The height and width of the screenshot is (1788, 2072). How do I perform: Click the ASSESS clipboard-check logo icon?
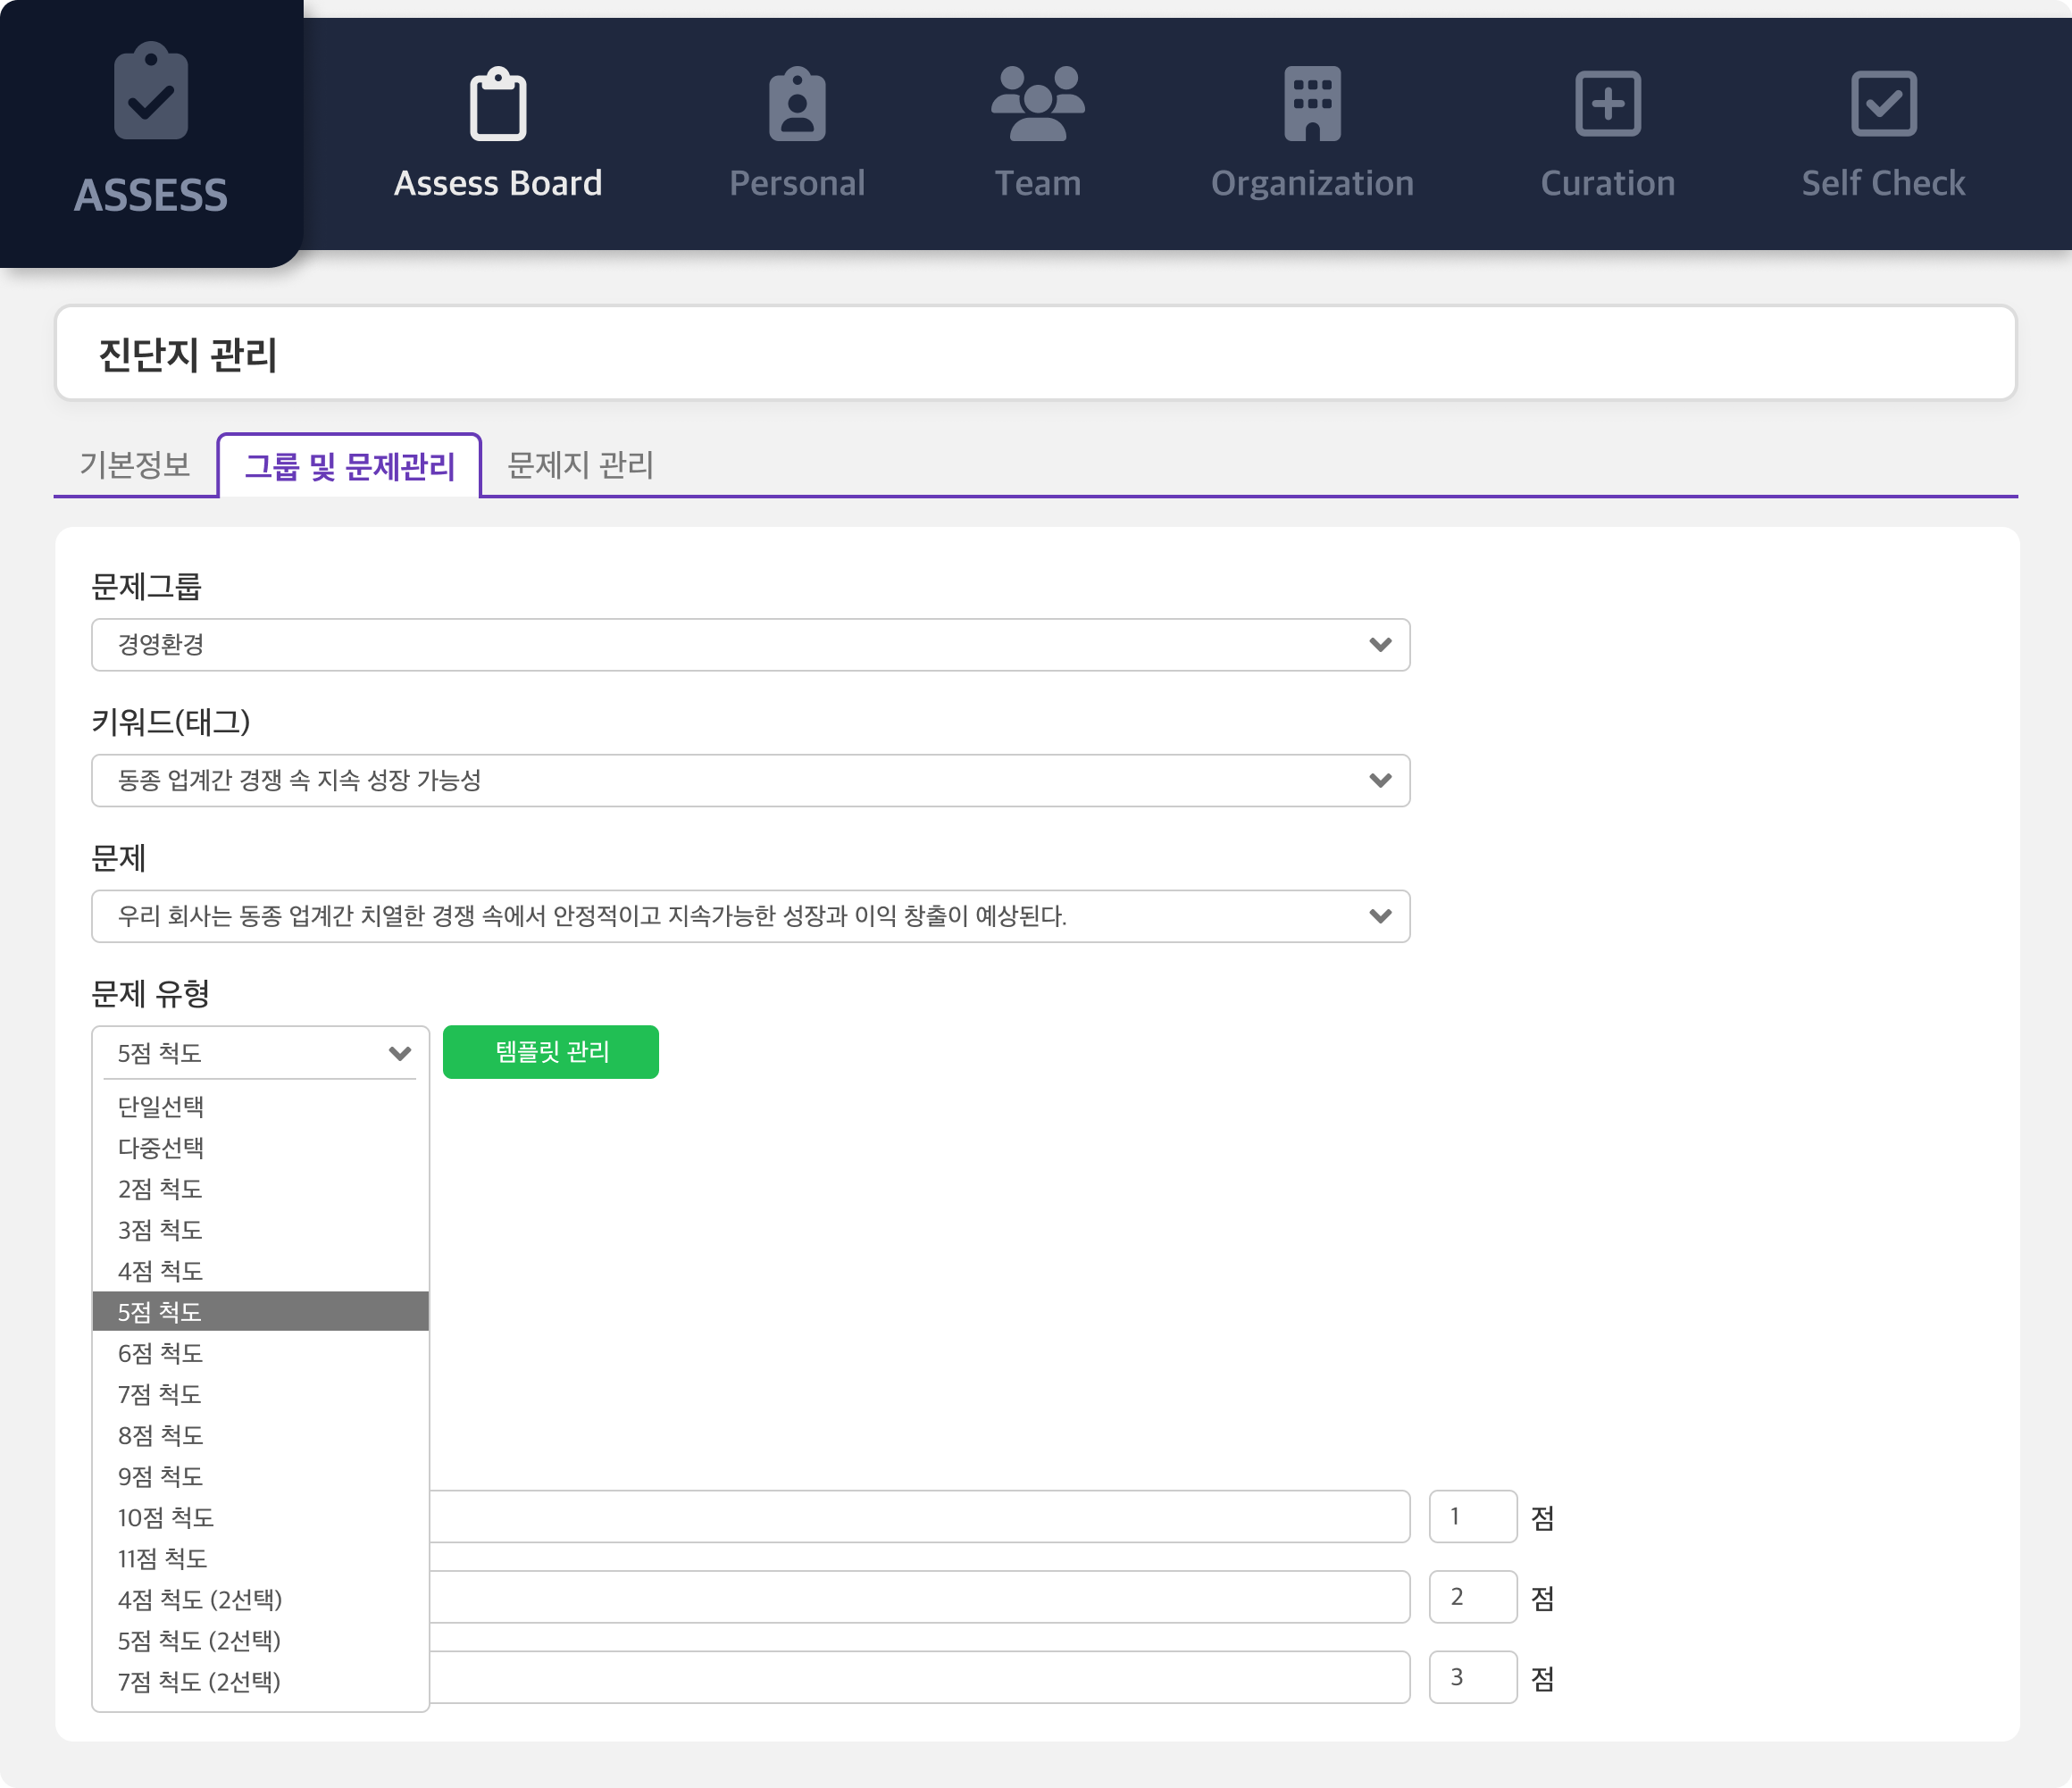[x=151, y=92]
